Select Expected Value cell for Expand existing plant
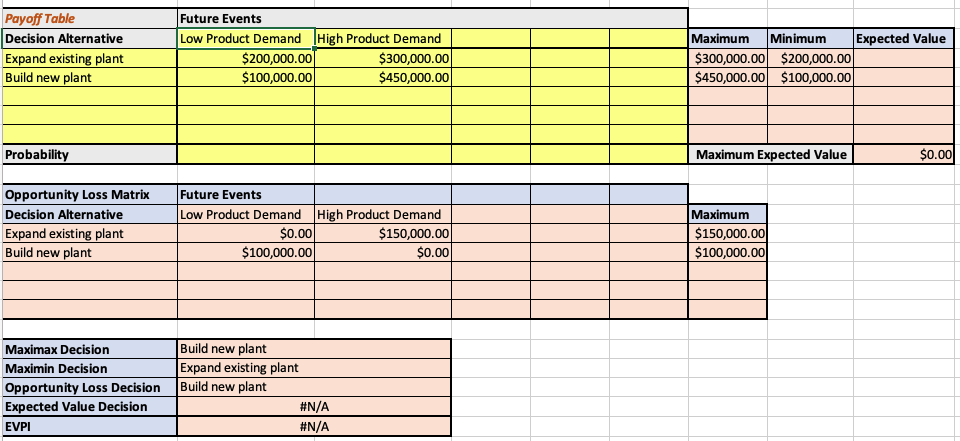This screenshot has width=960, height=441. coord(903,59)
